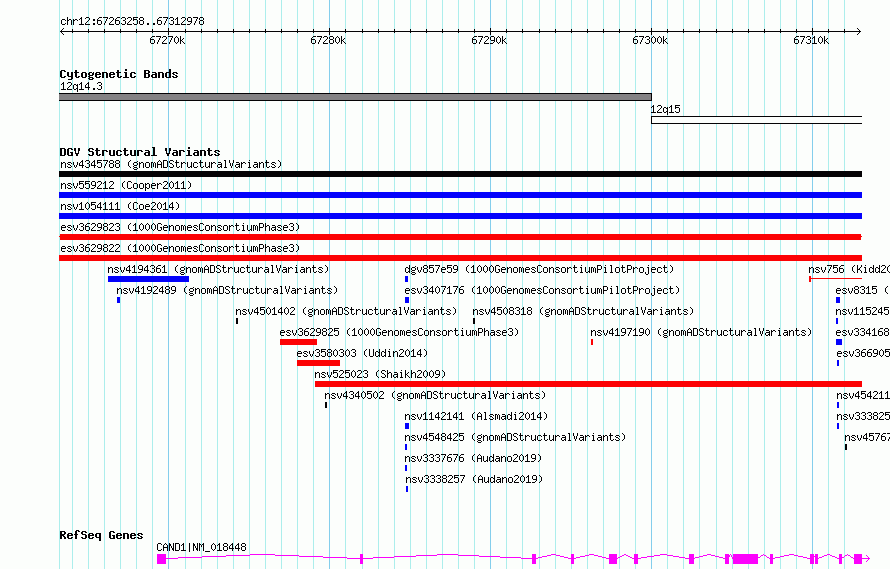Viewport: 890px width, 569px height.
Task: Click the long red nsv525023 Shaikh2009 bar
Action: pyautogui.click(x=588, y=384)
